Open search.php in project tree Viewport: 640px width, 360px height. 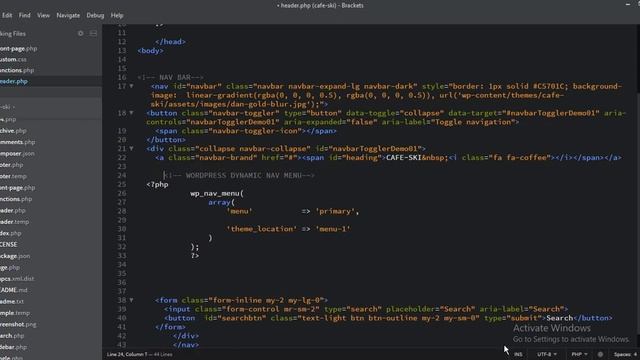(12, 336)
